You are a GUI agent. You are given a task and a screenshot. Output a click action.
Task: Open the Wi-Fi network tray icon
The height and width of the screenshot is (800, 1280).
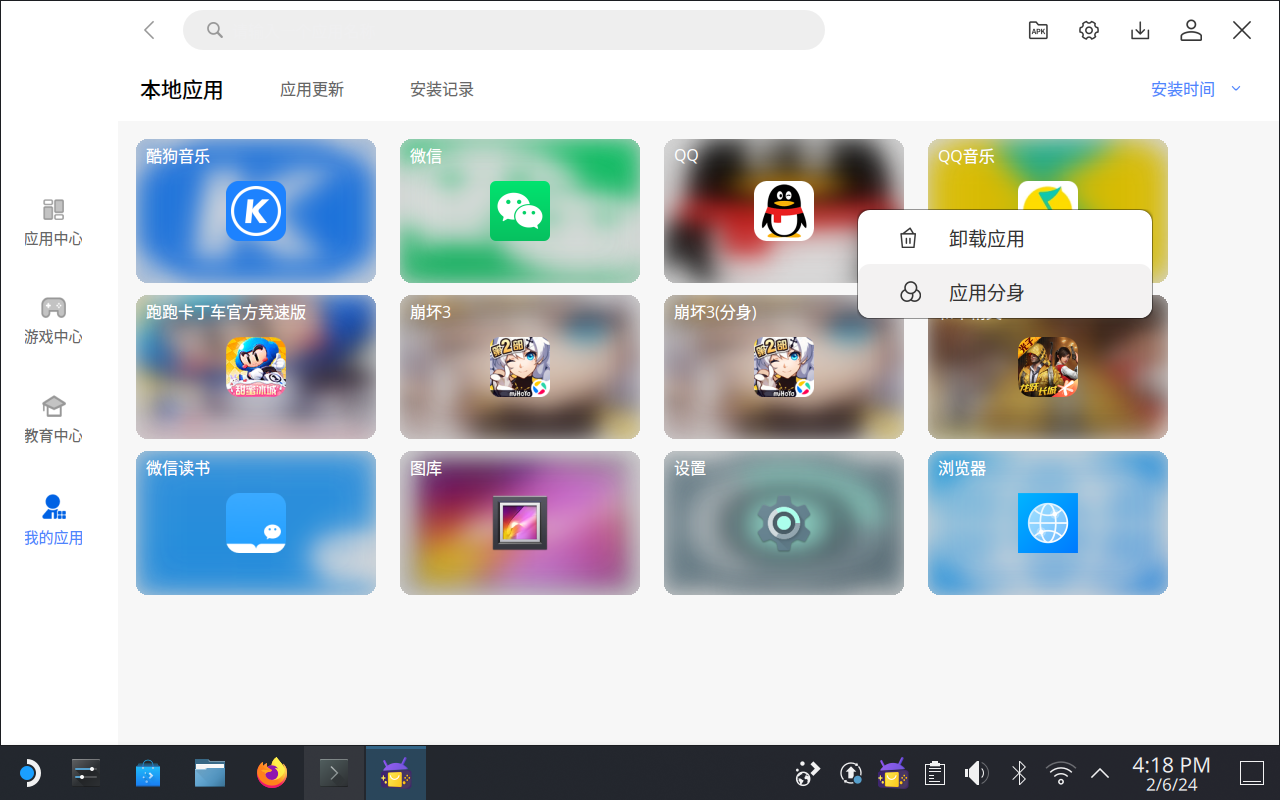(1060, 773)
